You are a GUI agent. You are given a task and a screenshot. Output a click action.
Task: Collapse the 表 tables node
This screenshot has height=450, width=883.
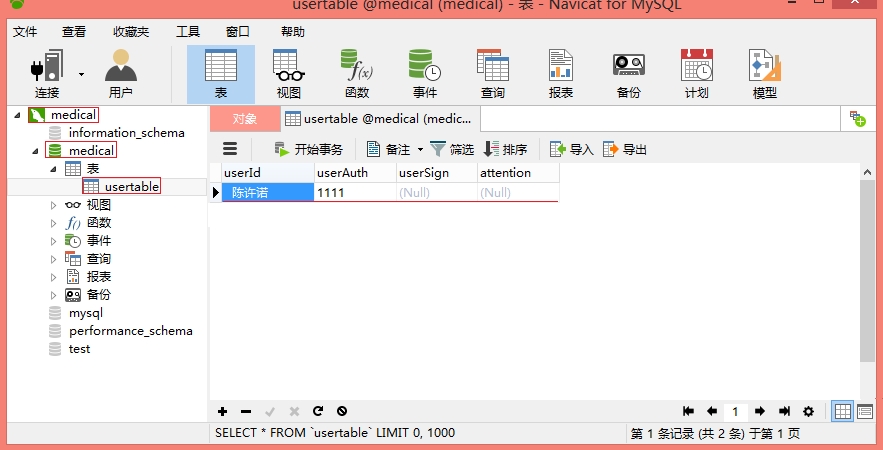click(x=53, y=169)
